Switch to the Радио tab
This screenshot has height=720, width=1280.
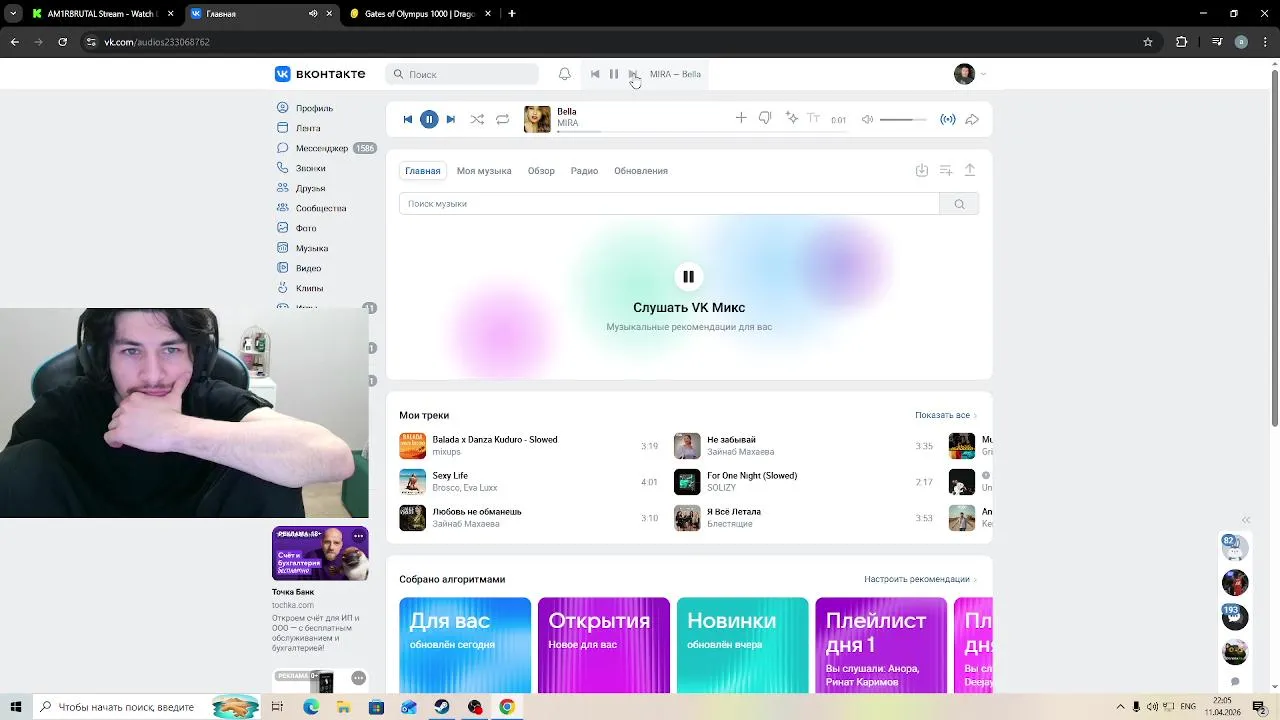[584, 171]
